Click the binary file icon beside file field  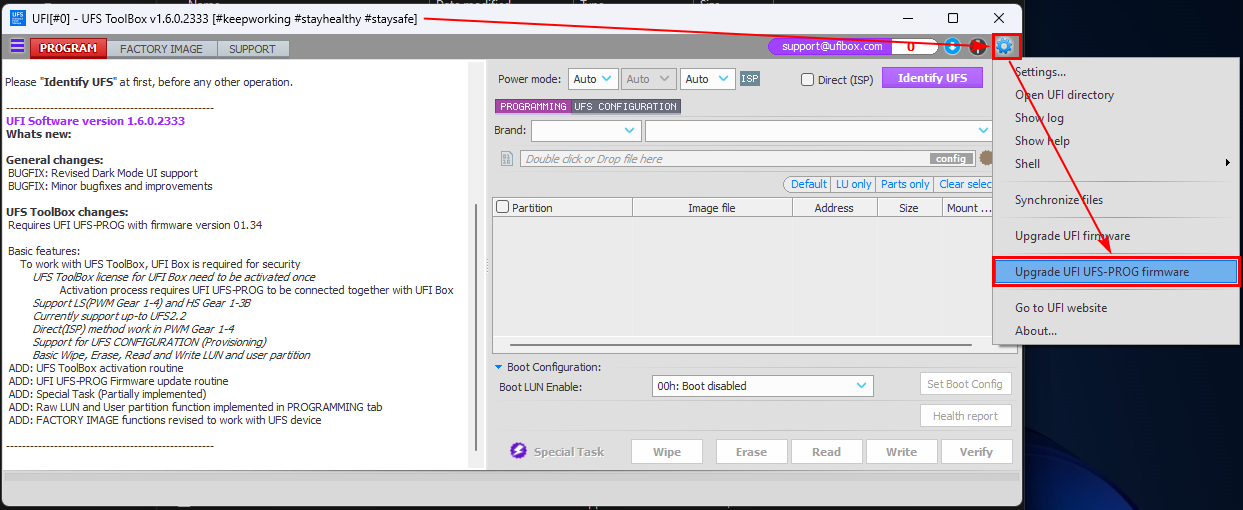click(507, 158)
